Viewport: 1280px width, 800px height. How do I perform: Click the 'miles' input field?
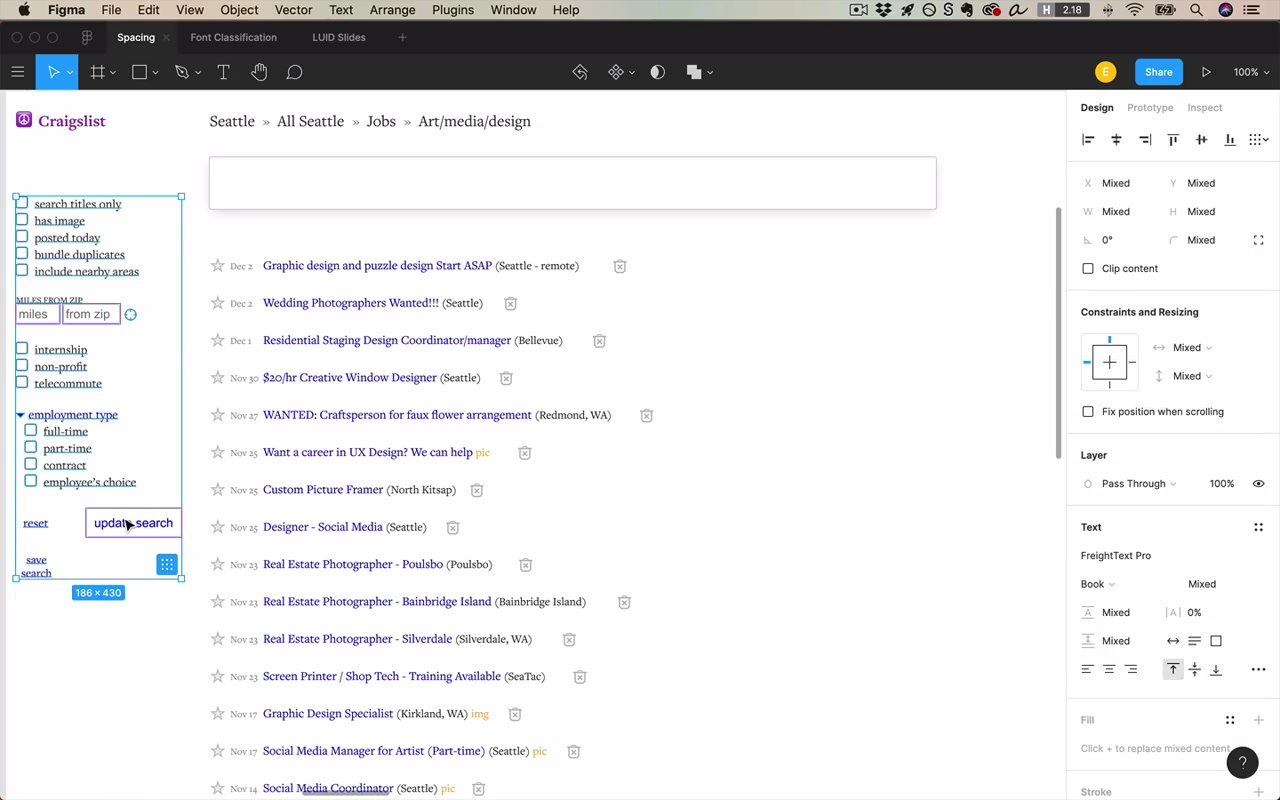pos(37,314)
